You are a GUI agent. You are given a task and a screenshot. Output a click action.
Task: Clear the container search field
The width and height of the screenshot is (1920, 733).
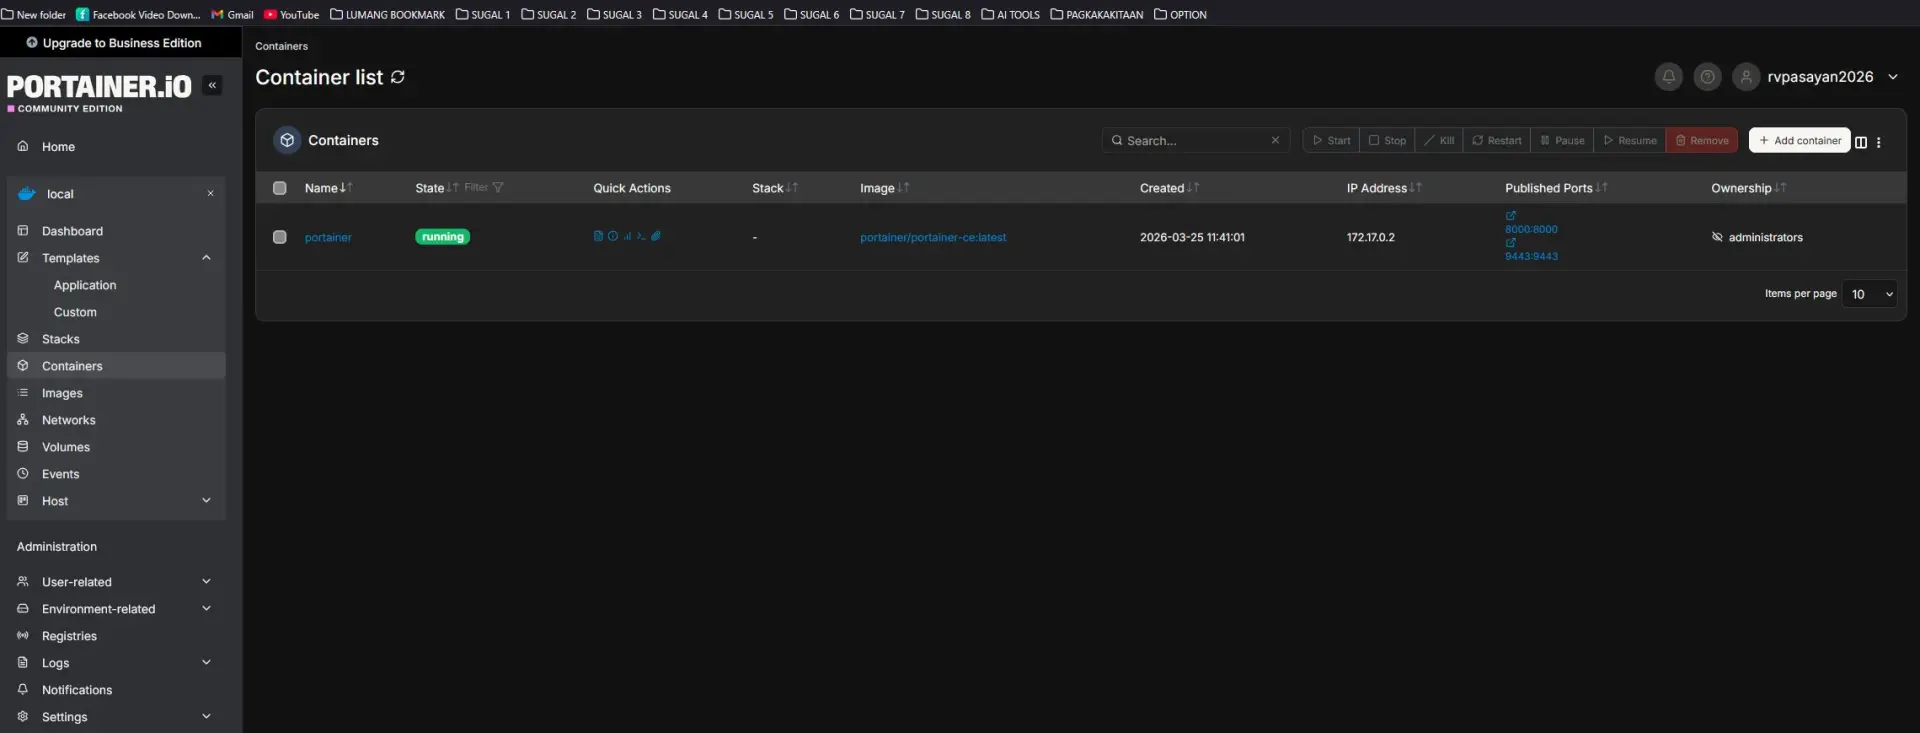(x=1275, y=140)
